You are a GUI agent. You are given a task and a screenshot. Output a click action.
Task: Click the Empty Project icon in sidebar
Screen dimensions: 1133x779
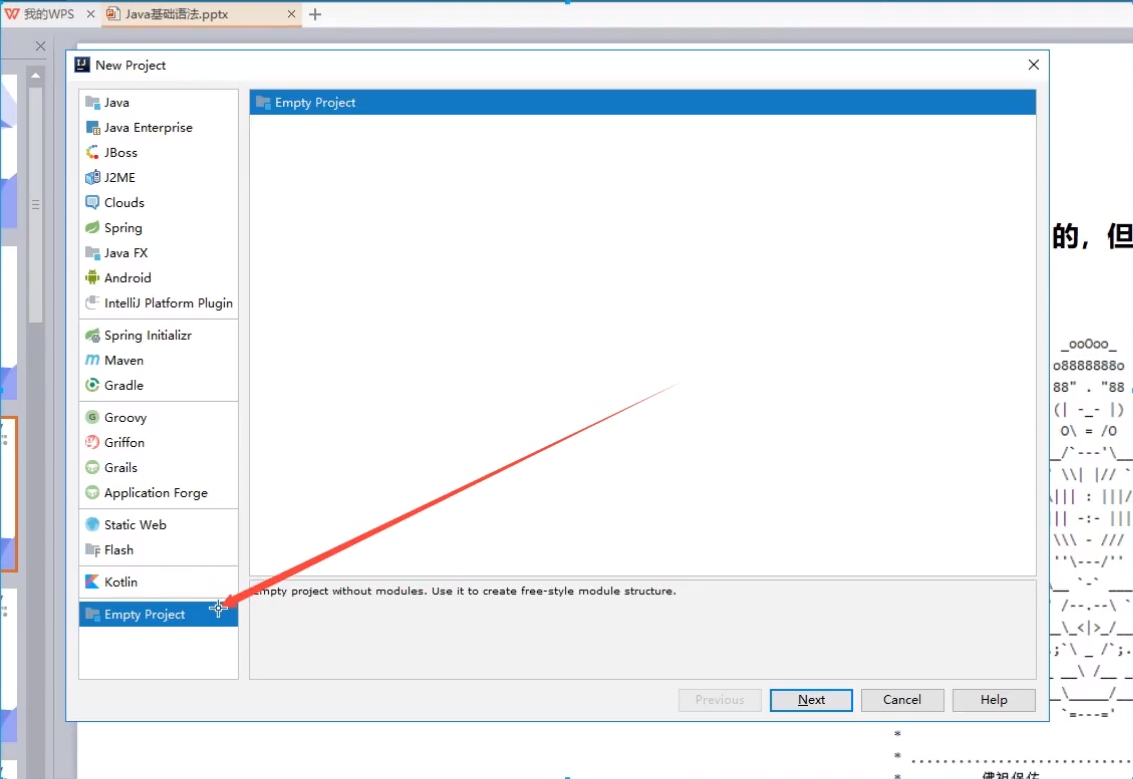click(x=92, y=614)
